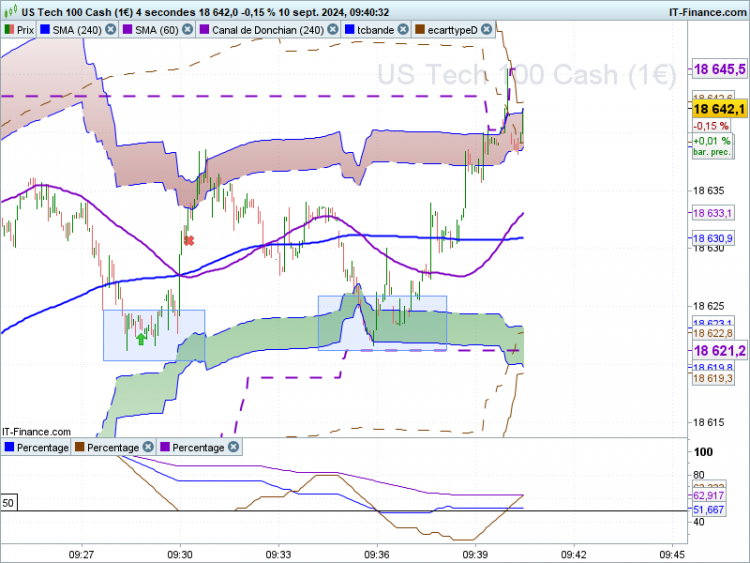Select the +0,01 % bar. prec. label

tap(713, 146)
